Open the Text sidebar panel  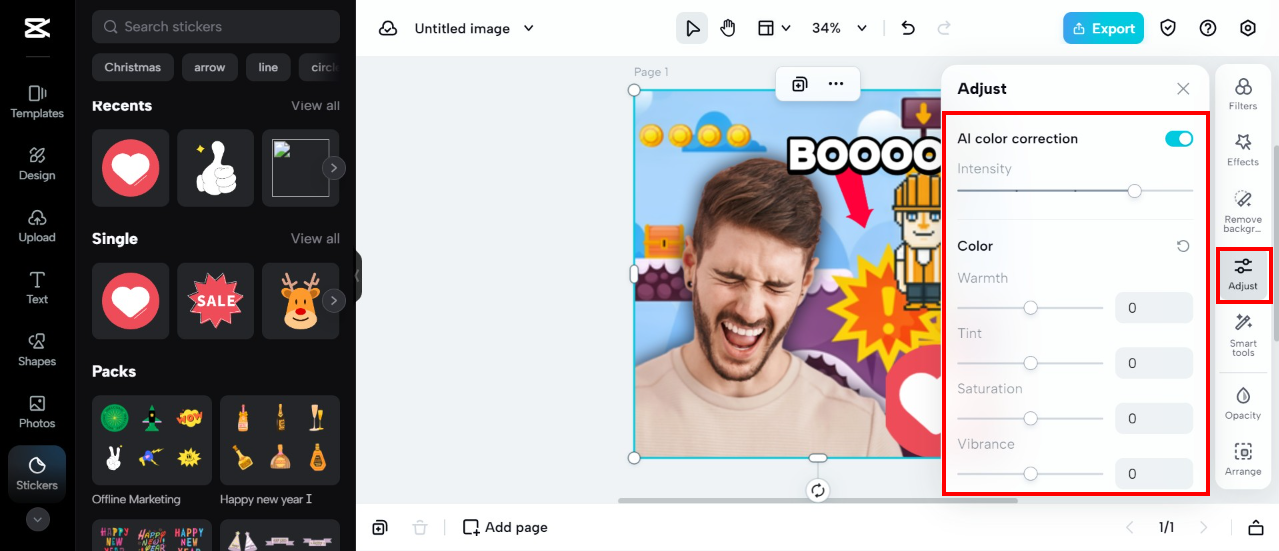(x=37, y=288)
